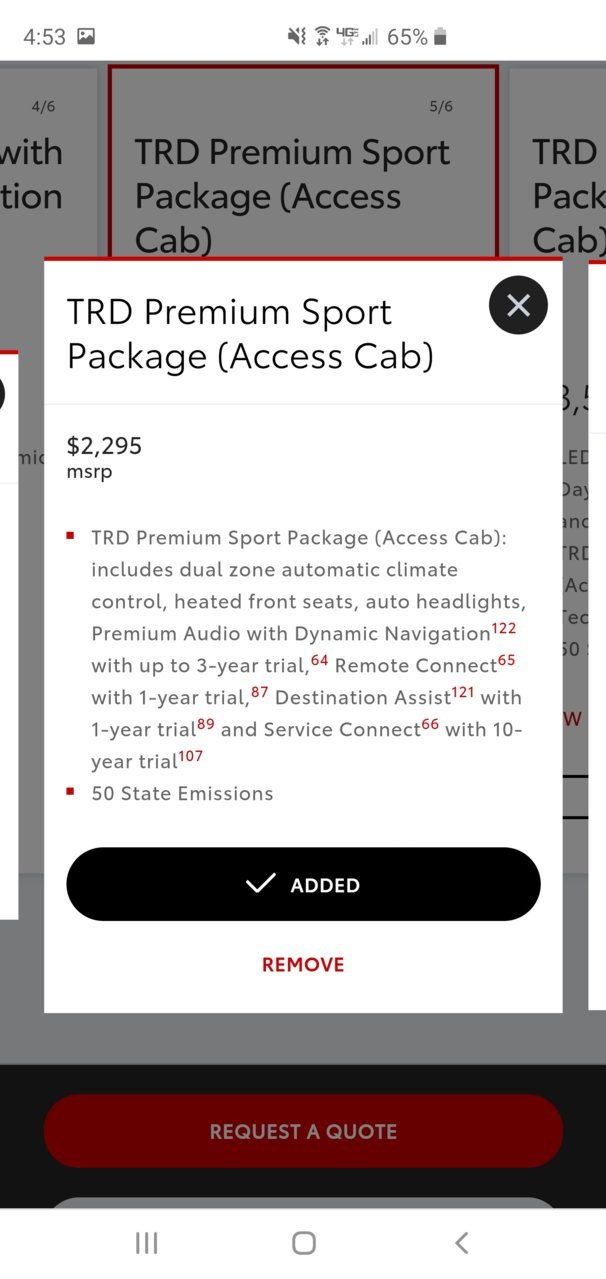Open footnote 121 beside Destination Assist

[x=462, y=692]
